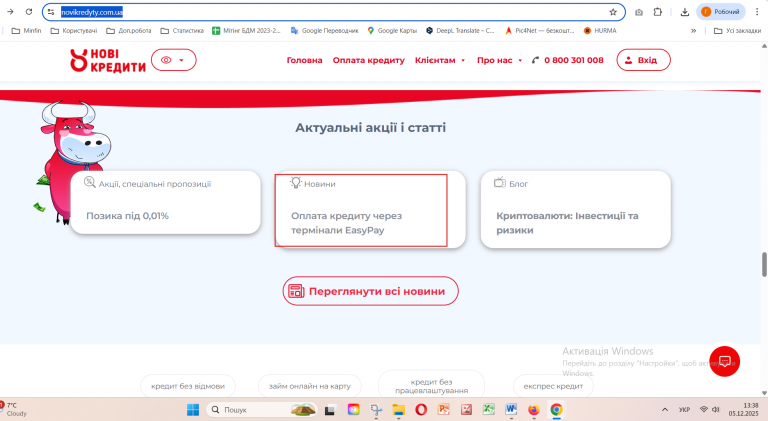Open Word from taskbar
This screenshot has height=421, width=768.
point(511,410)
